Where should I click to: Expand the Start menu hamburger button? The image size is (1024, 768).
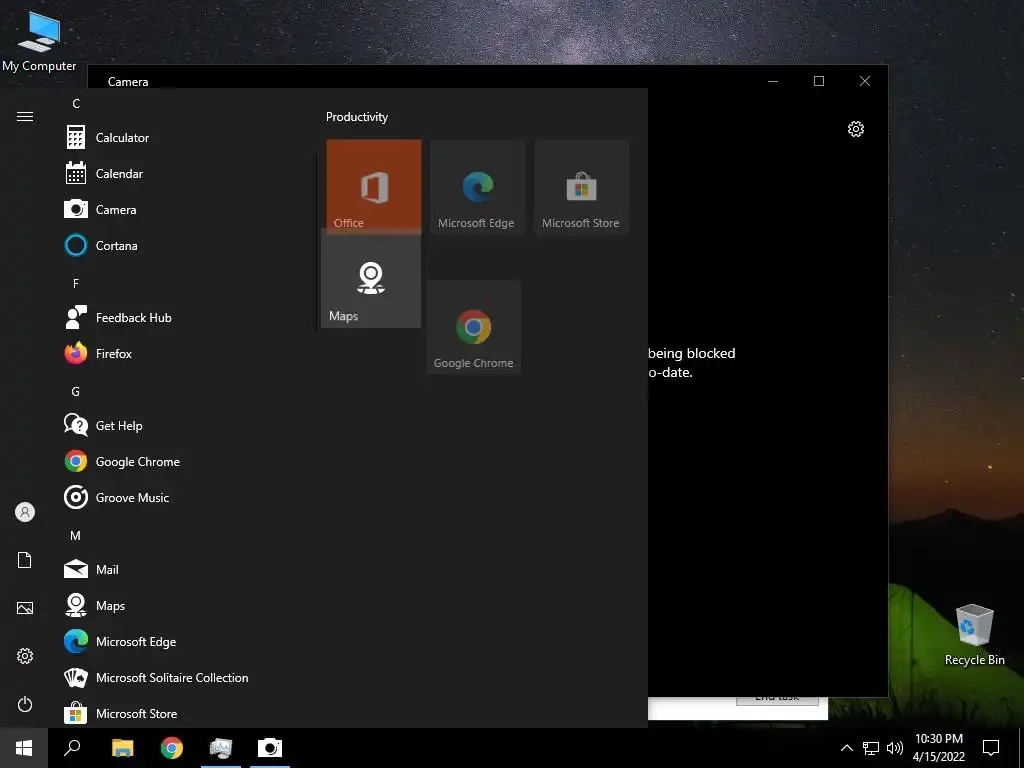(x=25, y=116)
